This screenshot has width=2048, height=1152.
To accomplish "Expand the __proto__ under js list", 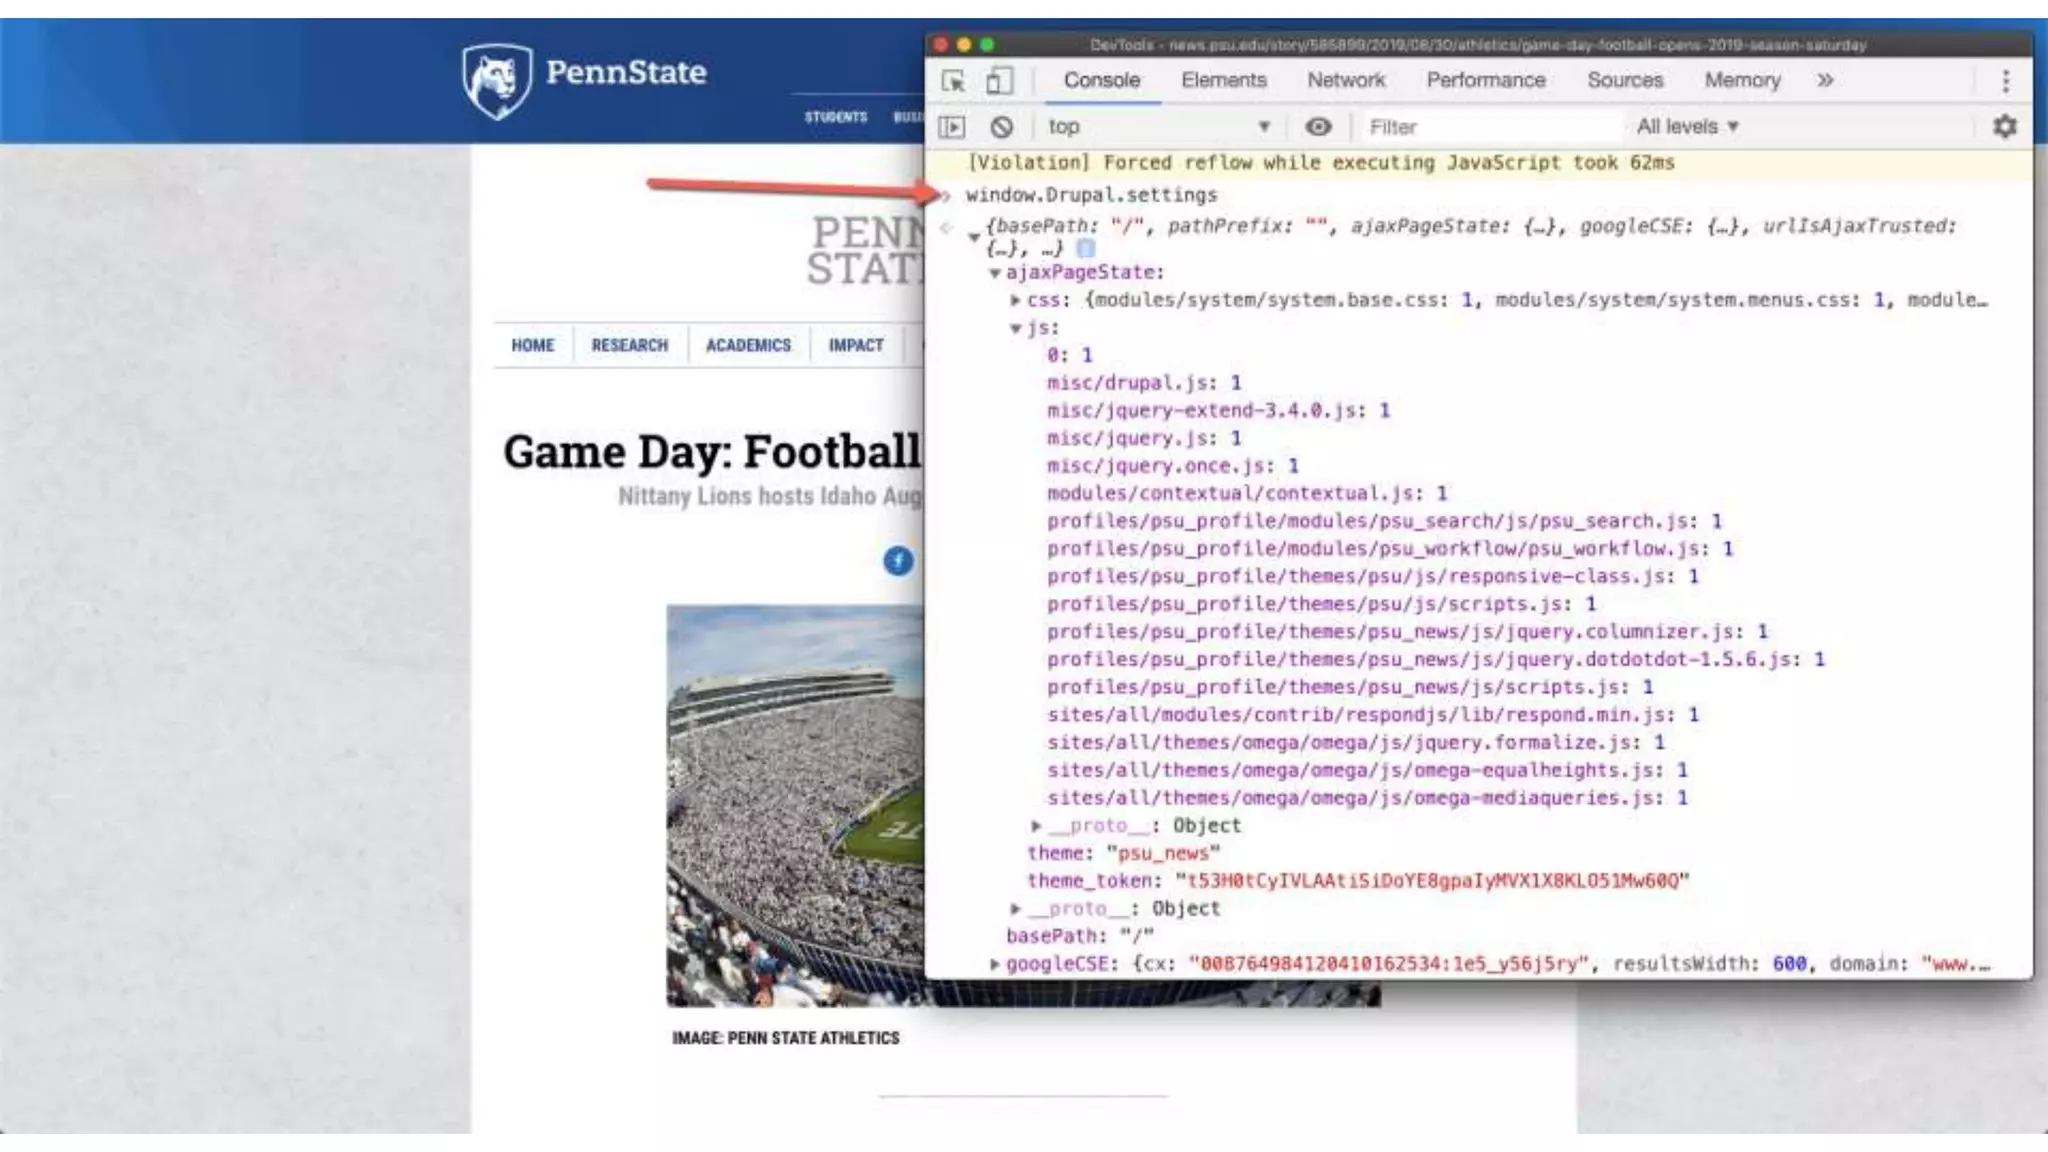I will coord(1036,826).
